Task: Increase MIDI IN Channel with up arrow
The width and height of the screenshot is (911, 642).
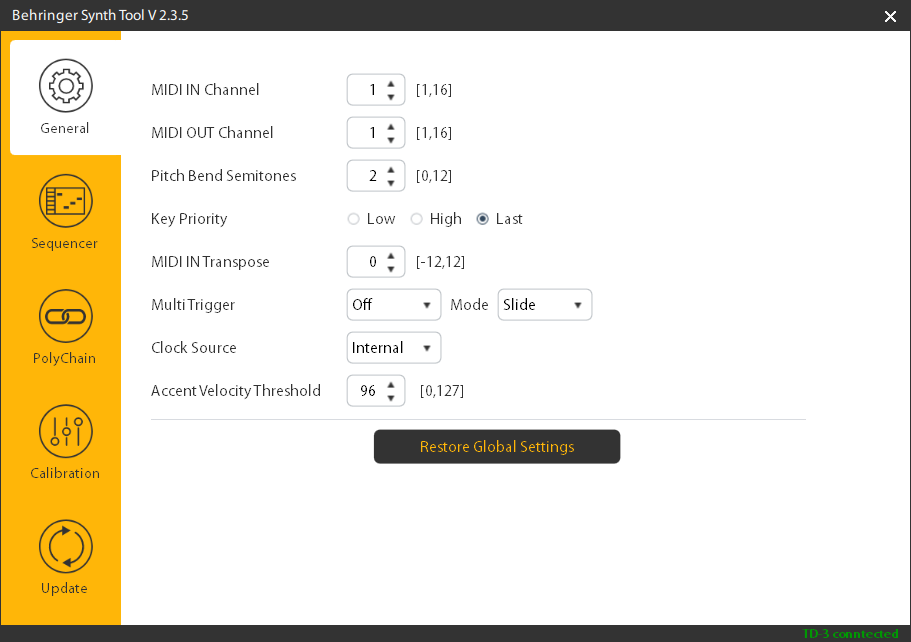Action: click(391, 83)
